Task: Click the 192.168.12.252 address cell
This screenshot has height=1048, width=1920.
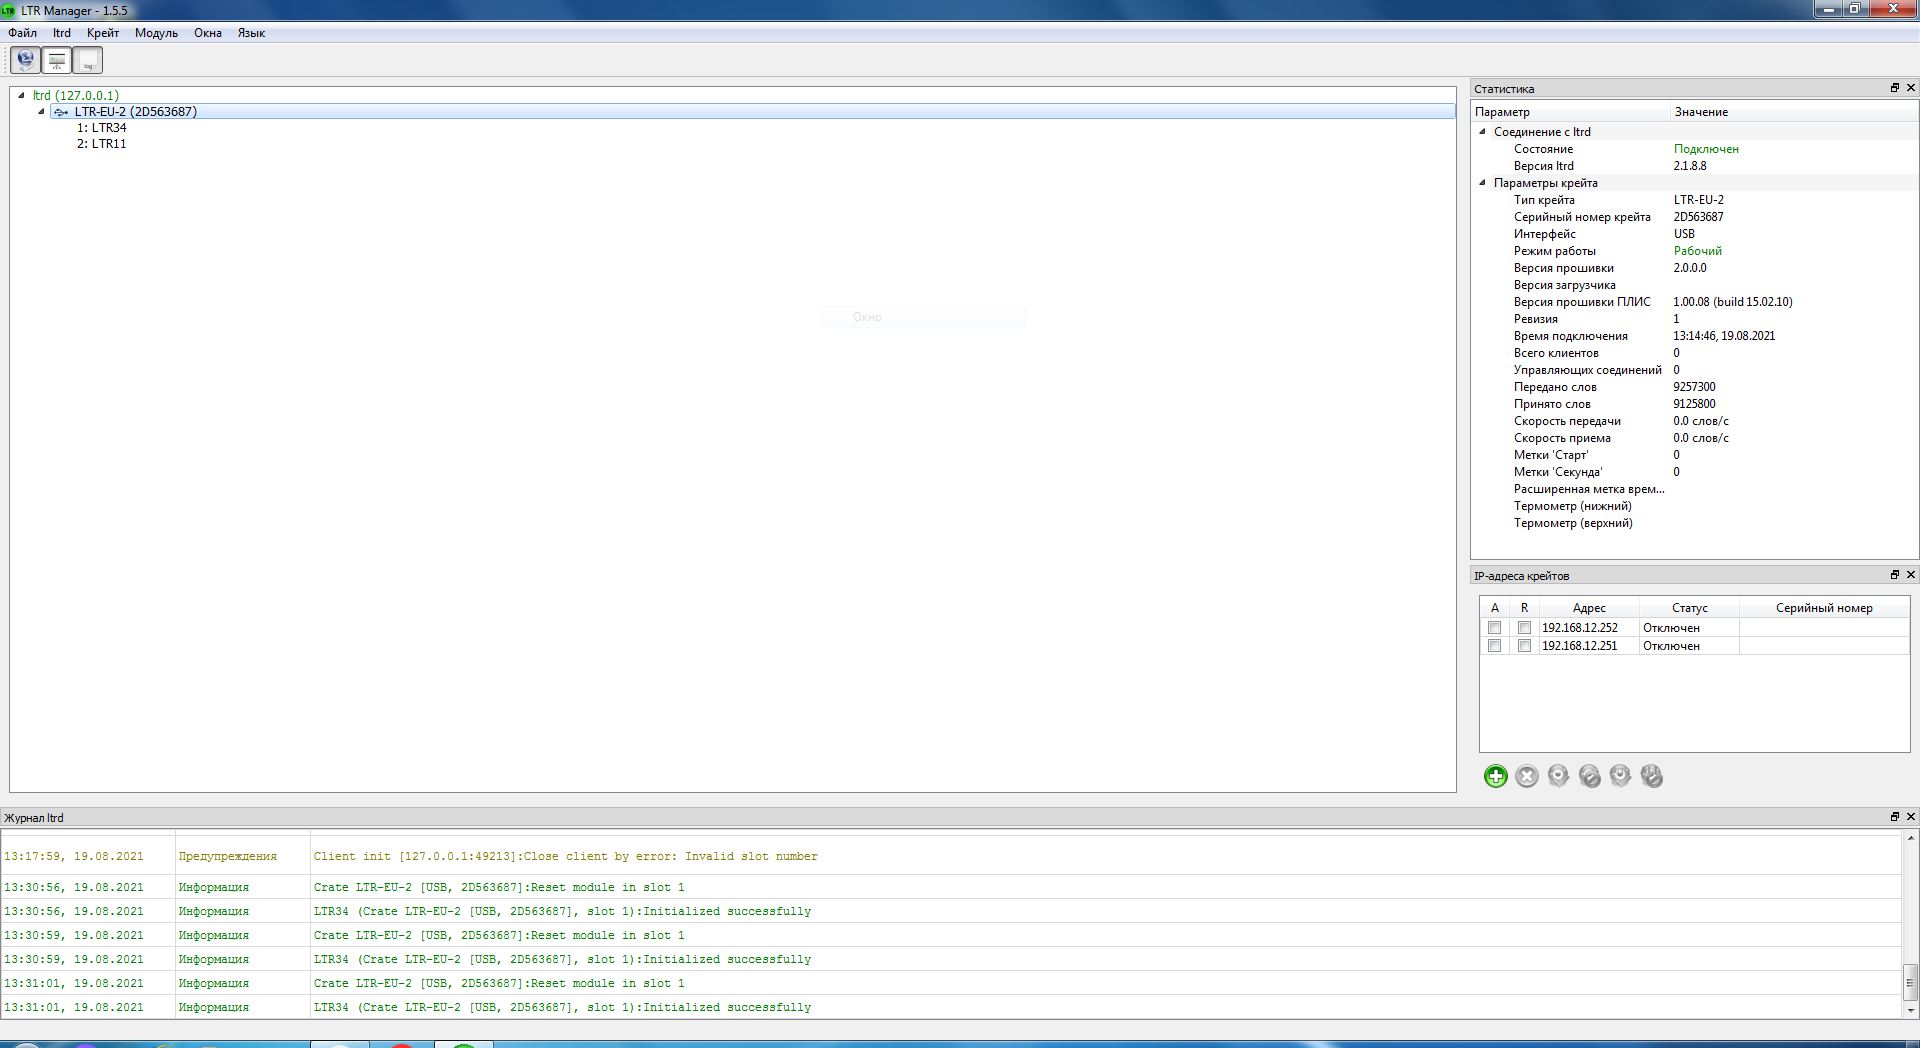Action: (1589, 628)
